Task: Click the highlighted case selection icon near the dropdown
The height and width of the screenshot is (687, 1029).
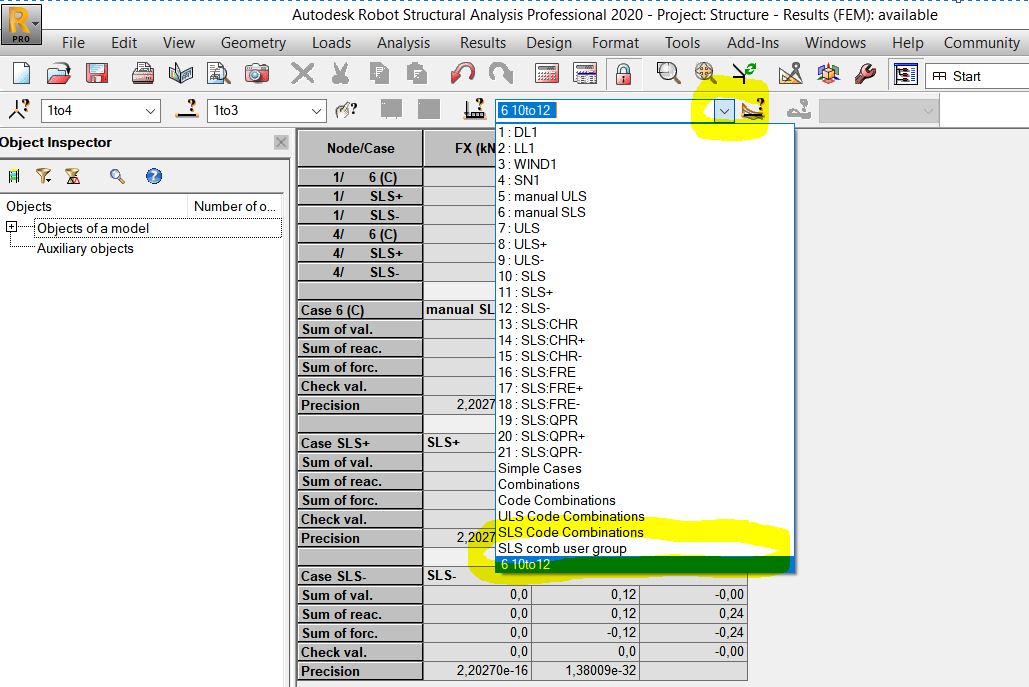Action: click(x=755, y=110)
